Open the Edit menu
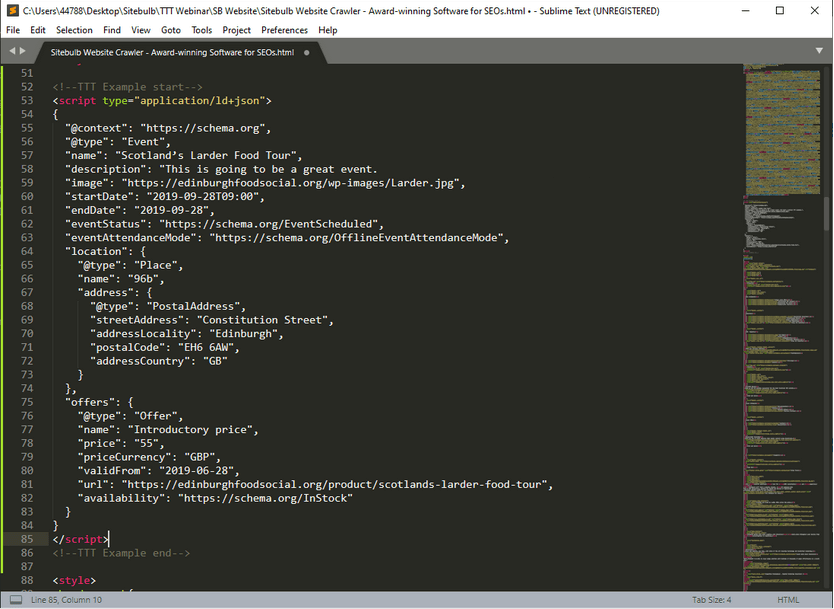The image size is (834, 609). 38,30
